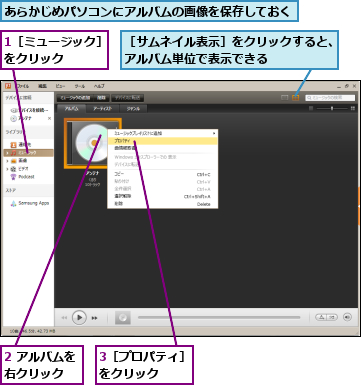Switch to the ジャンル (Genre) tab
361x385 pixels.
[x=133, y=109]
